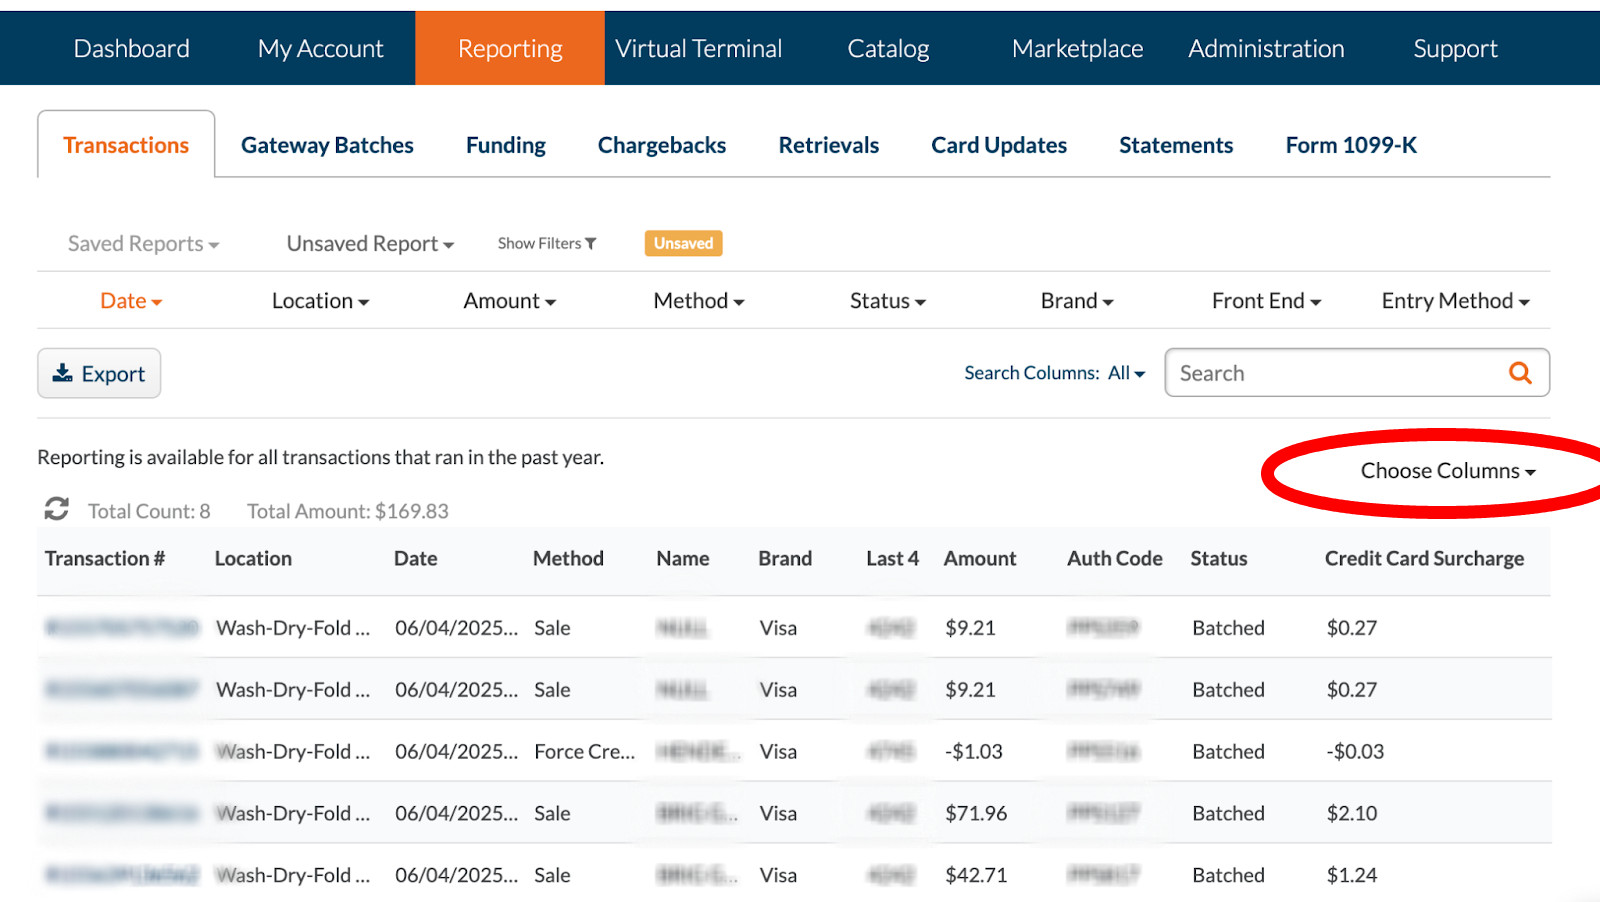
Task: Click the Transaction # column header
Action: point(105,558)
